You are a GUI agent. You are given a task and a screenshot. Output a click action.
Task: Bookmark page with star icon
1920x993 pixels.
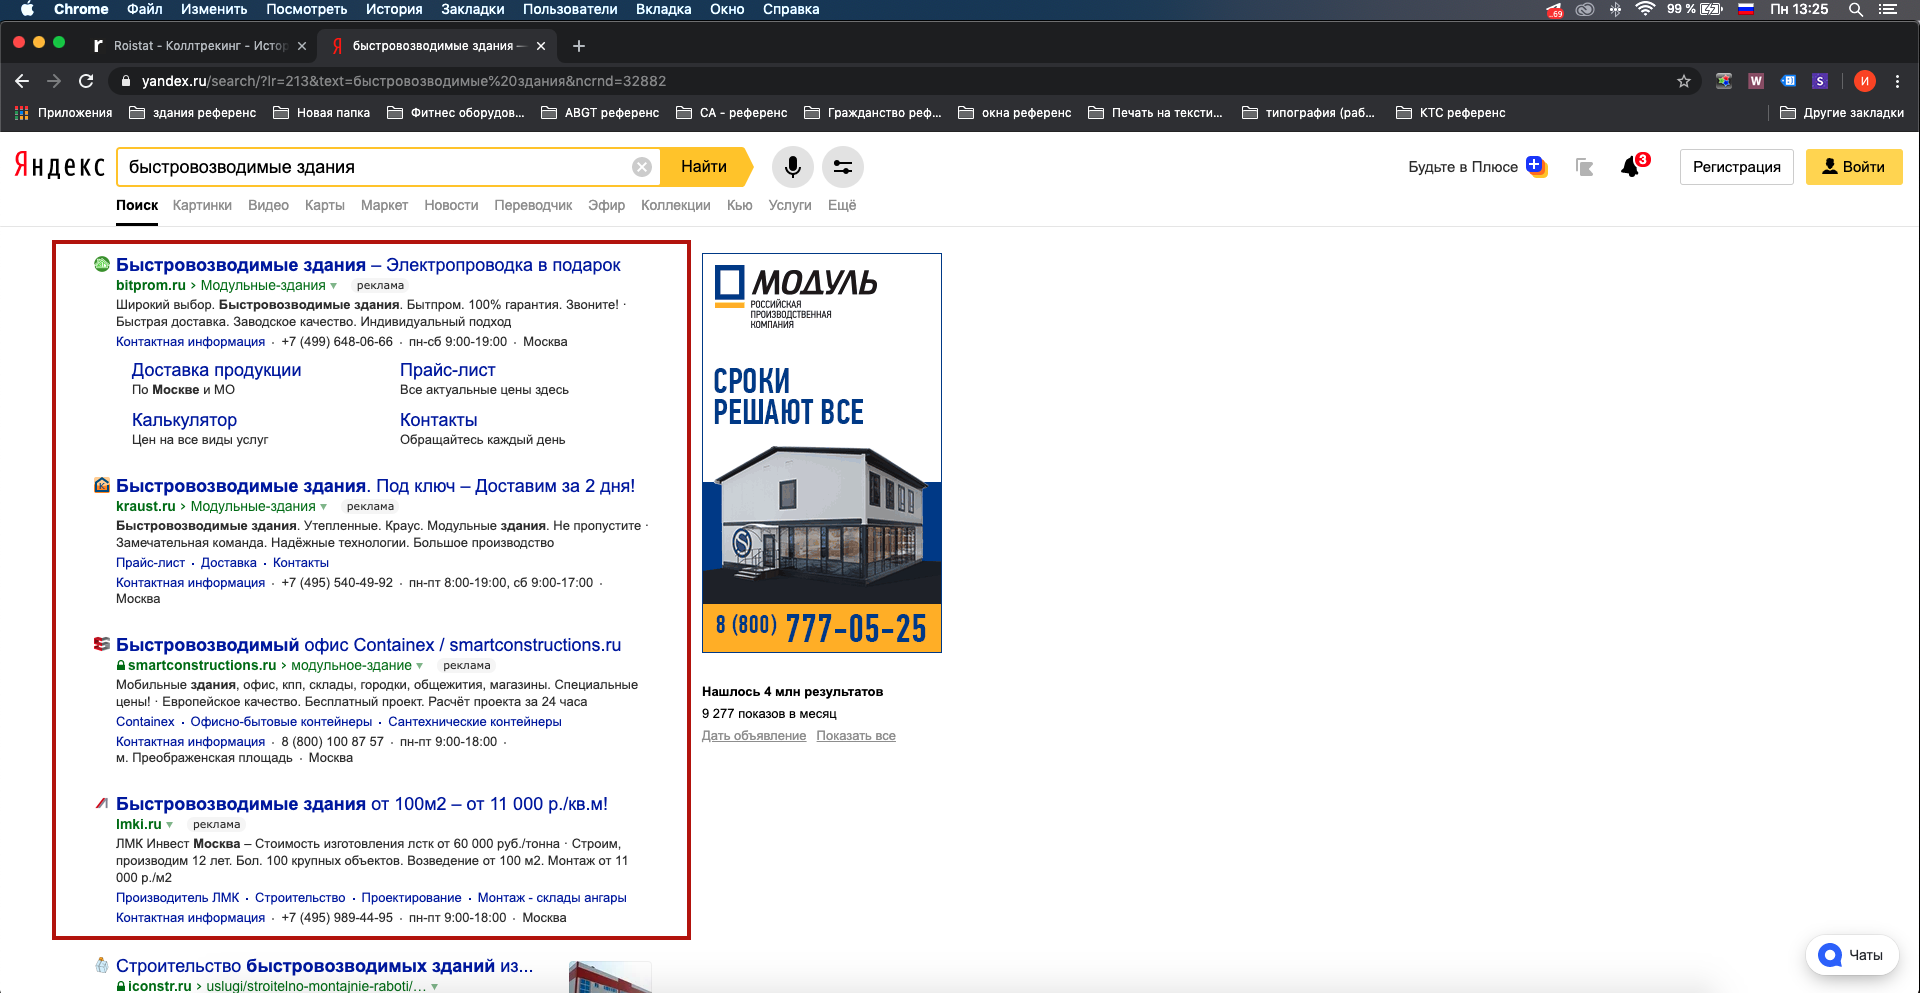(x=1684, y=81)
